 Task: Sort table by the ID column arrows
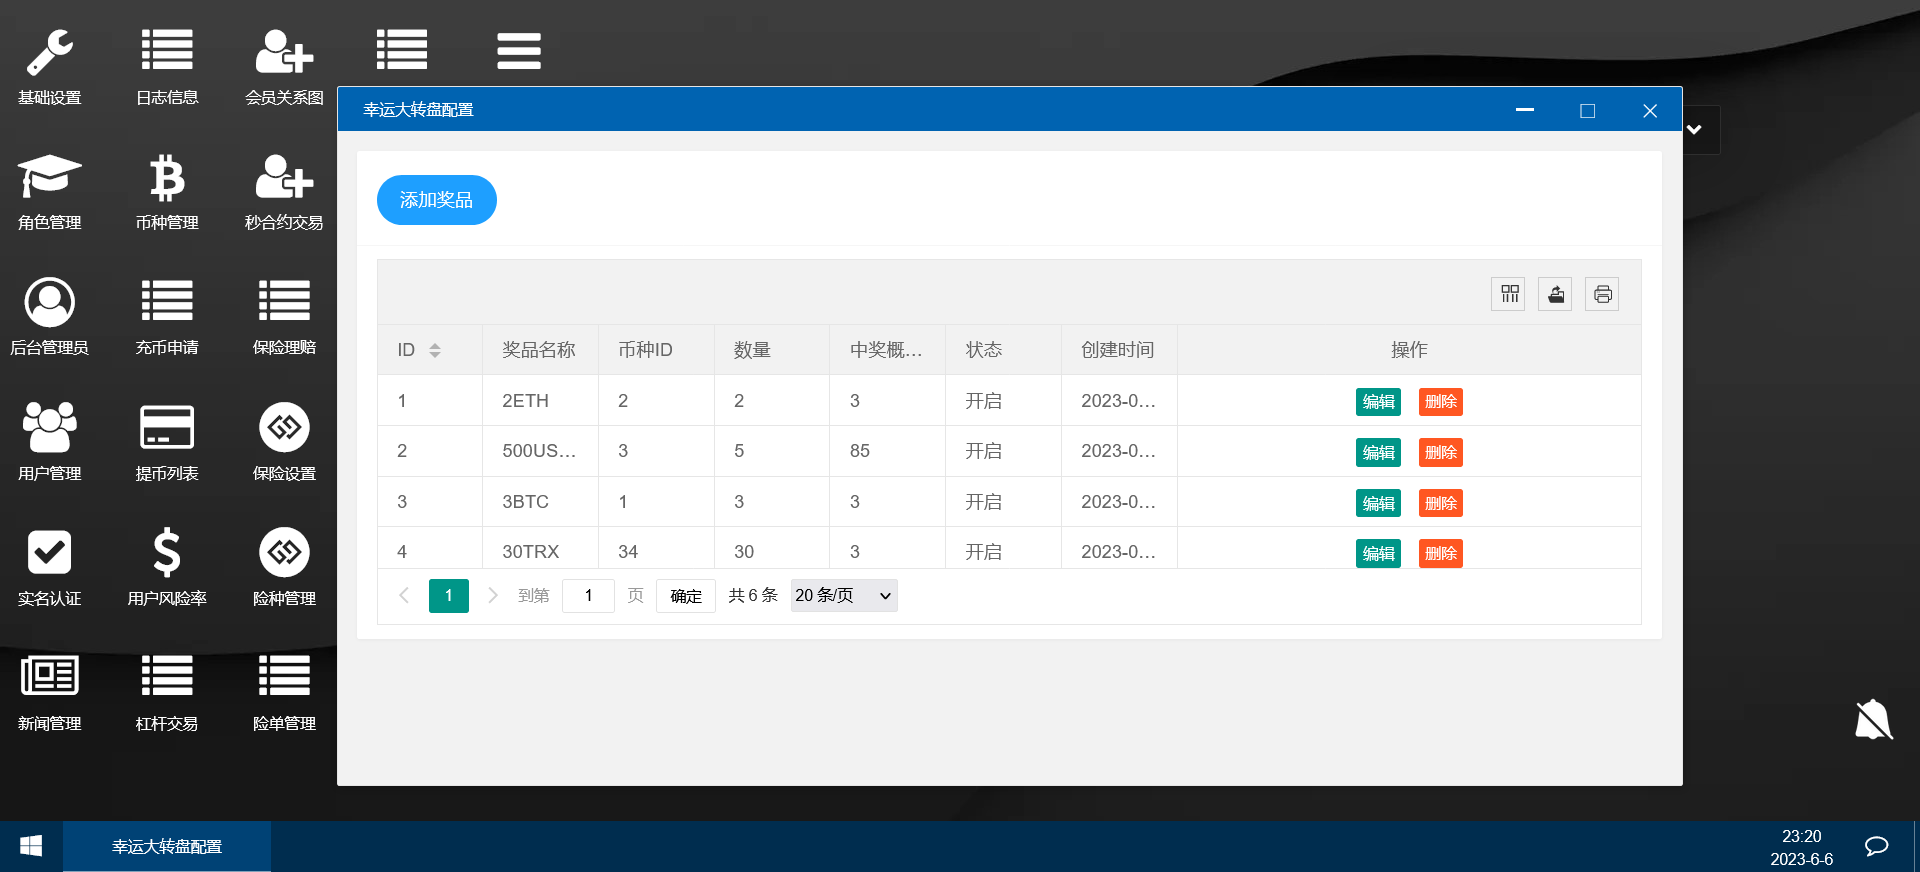[434, 350]
